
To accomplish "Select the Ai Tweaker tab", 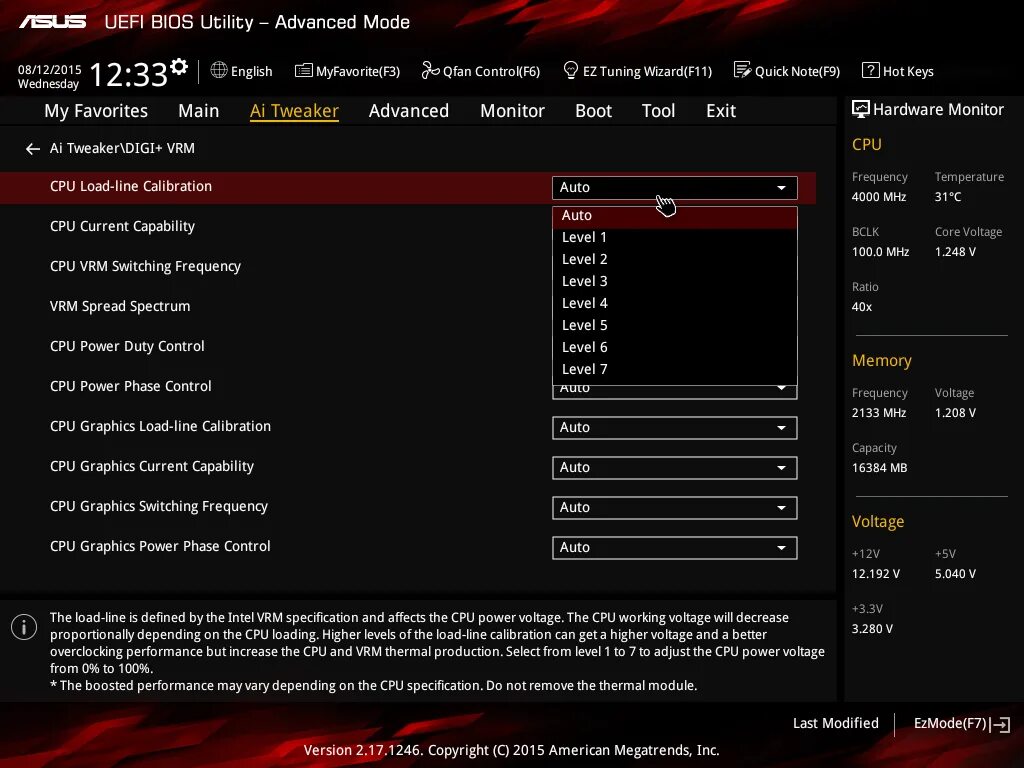I will (x=294, y=111).
